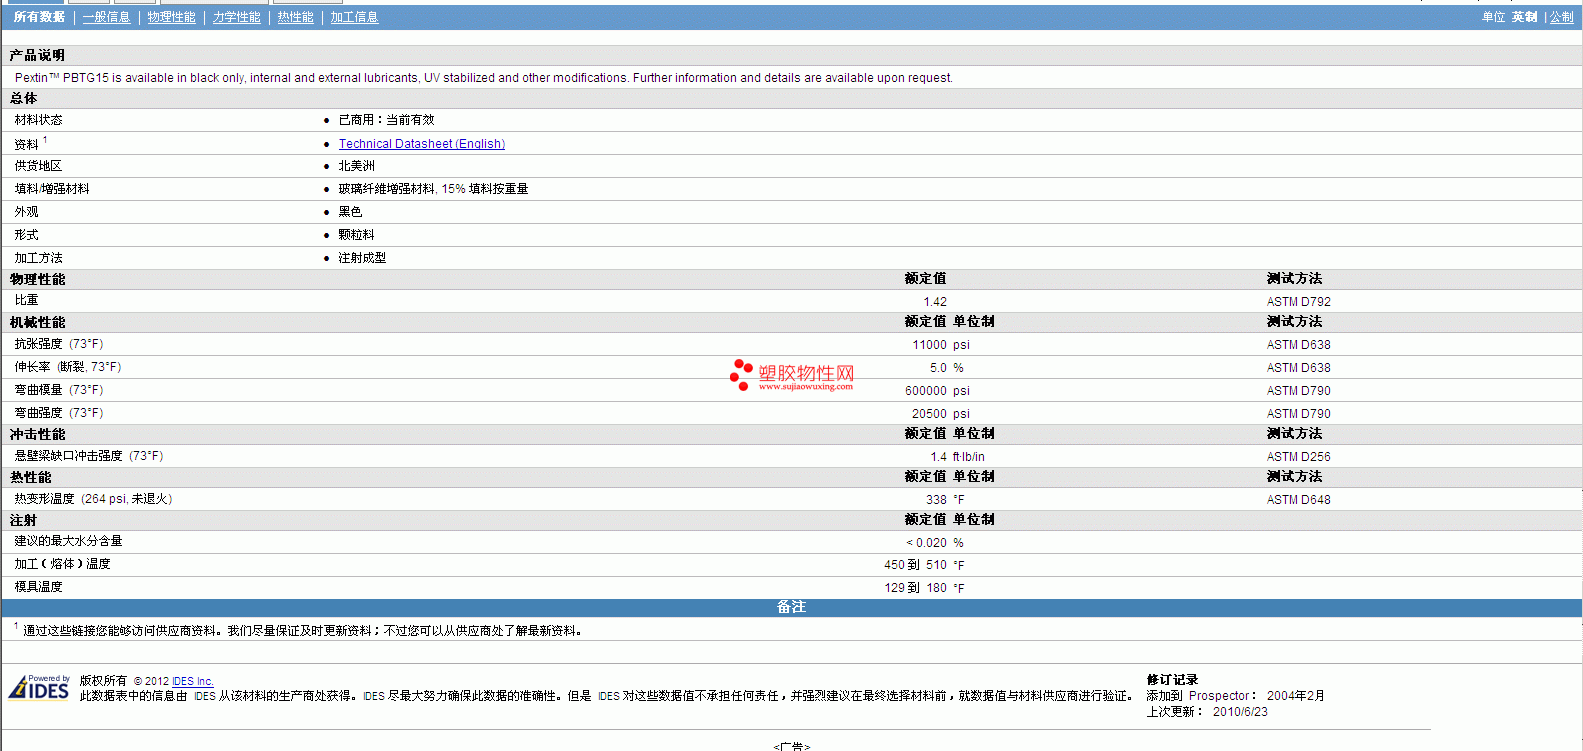This screenshot has height=751, width=1583.
Task: Select the 建议的最大水分含量 label
Action: coord(68,541)
